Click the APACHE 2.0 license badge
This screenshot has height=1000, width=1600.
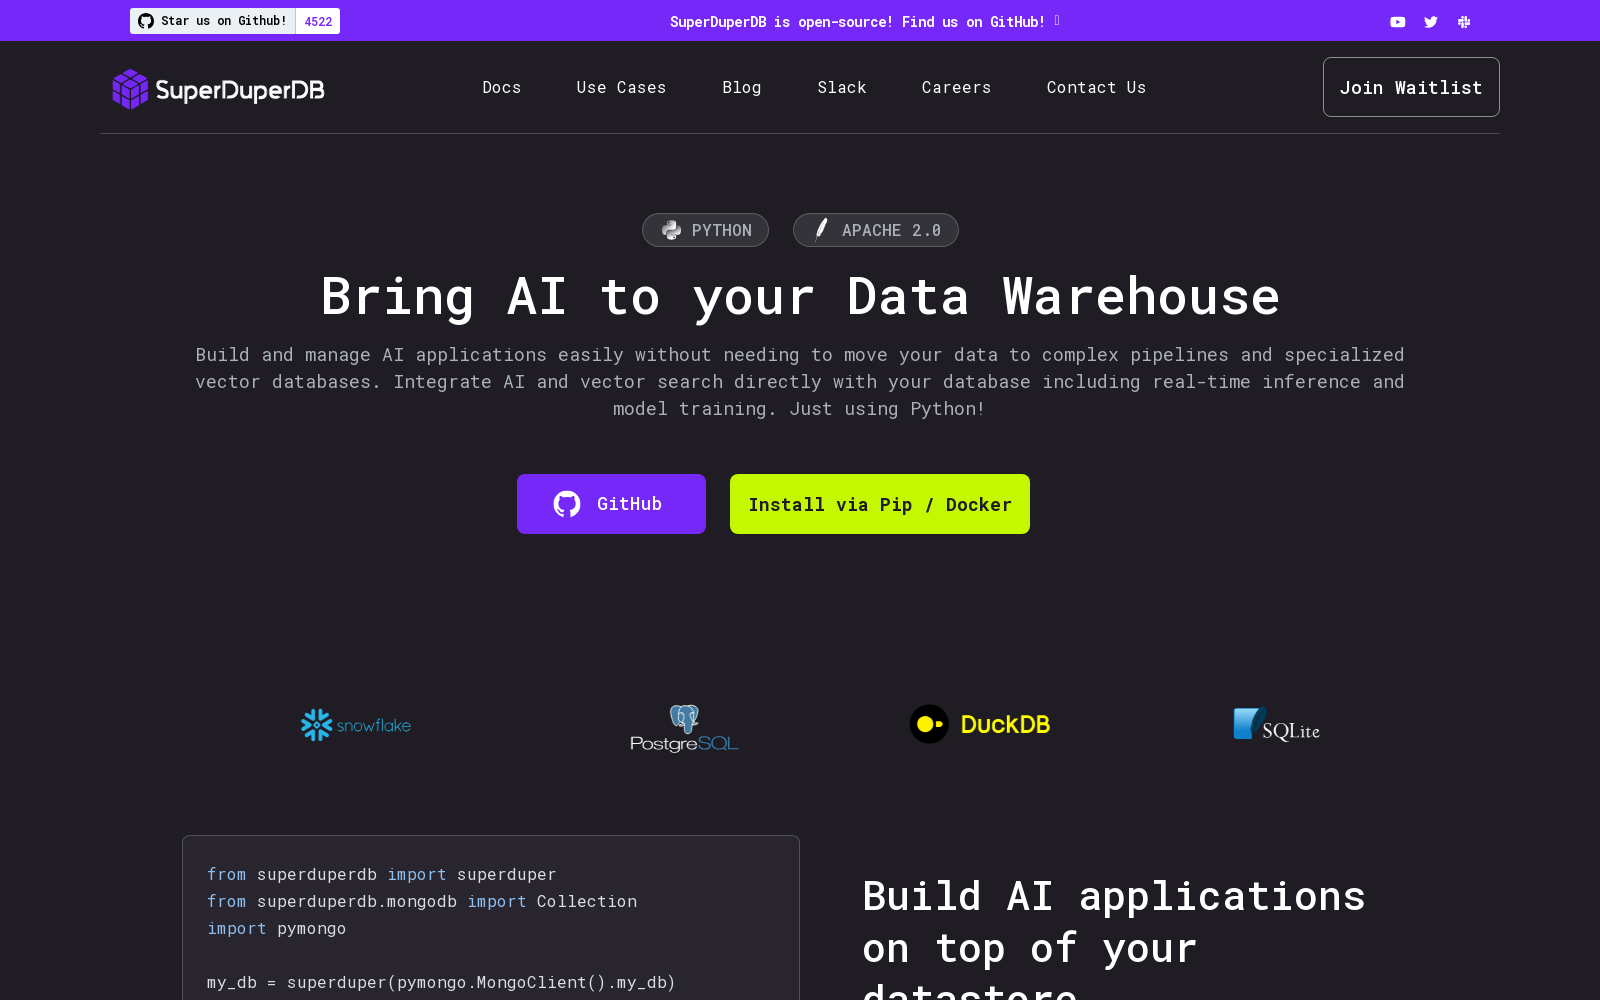(876, 230)
